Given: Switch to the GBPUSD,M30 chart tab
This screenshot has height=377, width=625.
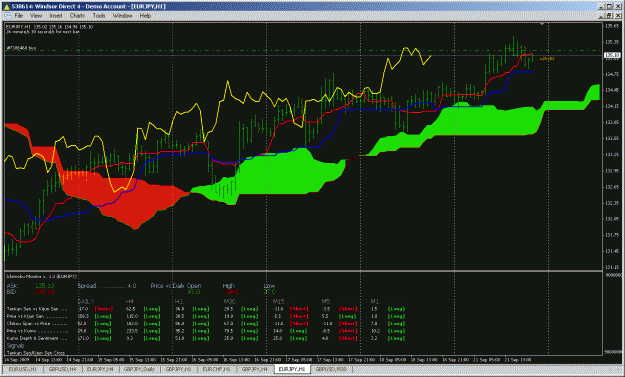Looking at the screenshot, I should coord(331,369).
